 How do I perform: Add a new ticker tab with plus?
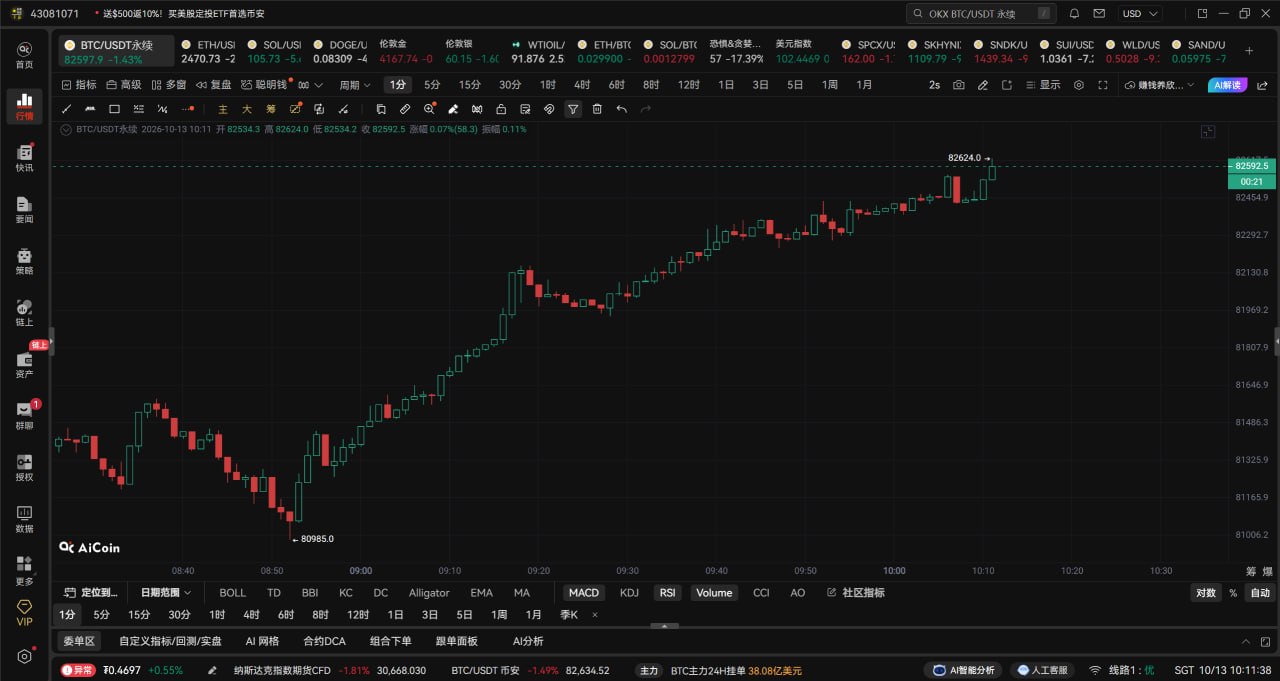pyautogui.click(x=1249, y=51)
